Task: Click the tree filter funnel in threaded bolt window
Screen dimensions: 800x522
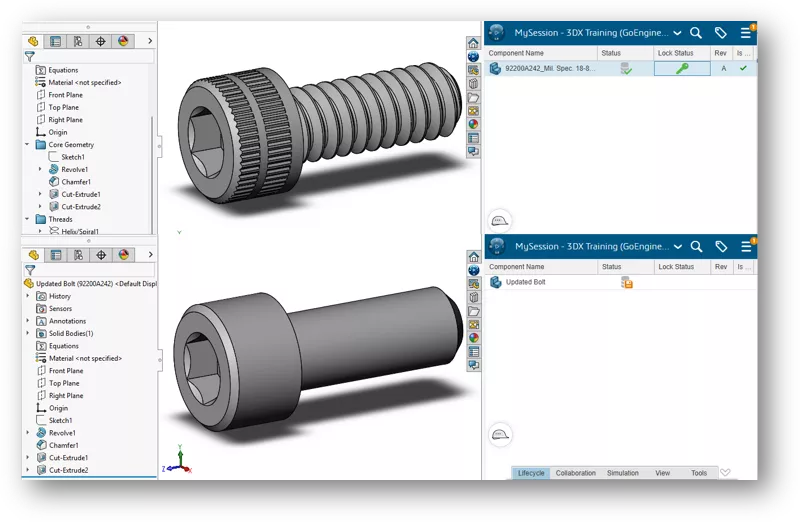Action: coord(30,57)
